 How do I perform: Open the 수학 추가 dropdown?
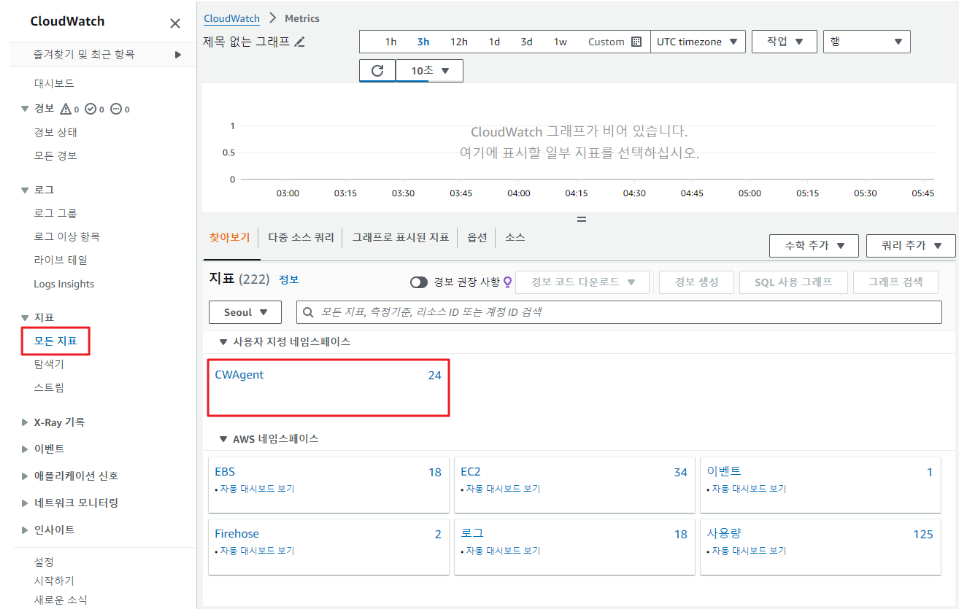(x=813, y=245)
